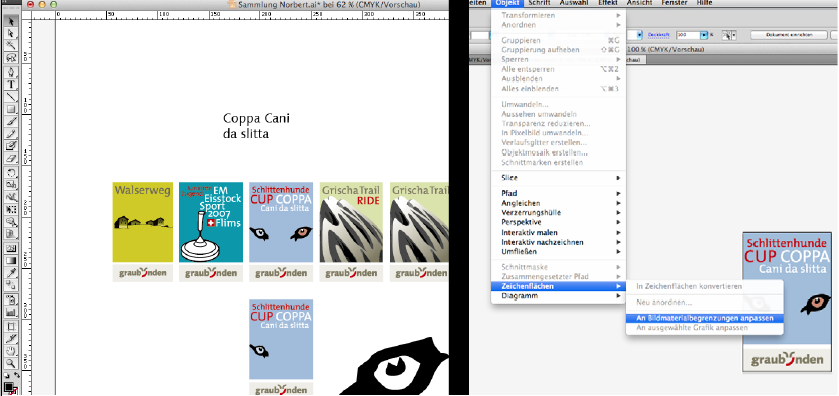Select the Eraser tool
Viewport: 839px width, 396px height.
[x=11, y=158]
